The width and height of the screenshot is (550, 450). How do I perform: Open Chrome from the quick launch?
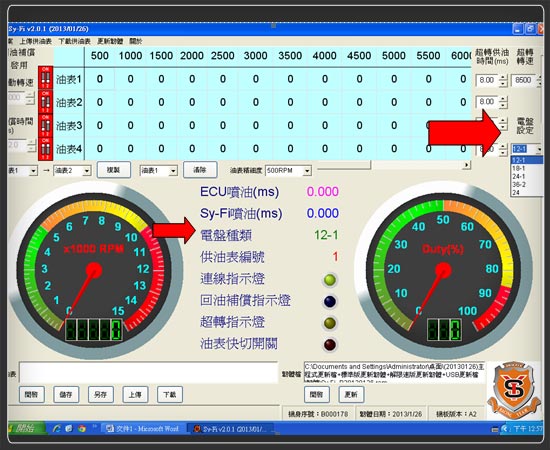82,428
